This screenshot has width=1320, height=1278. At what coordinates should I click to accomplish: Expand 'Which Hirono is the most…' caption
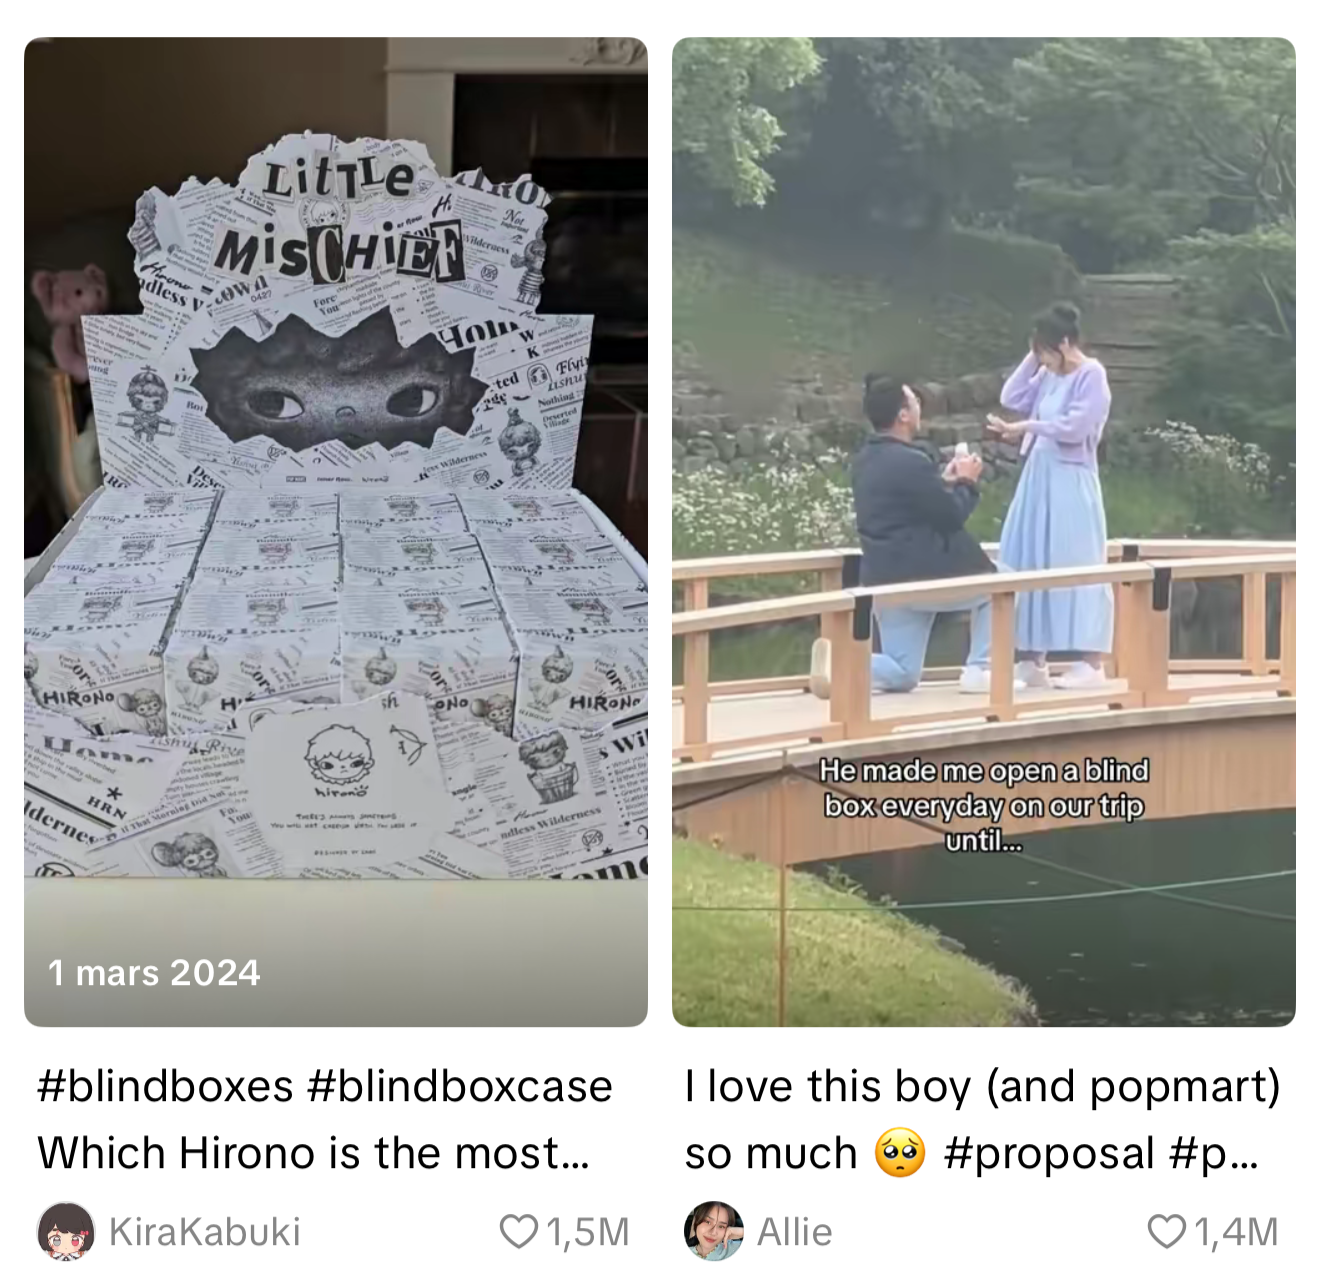coord(313,1153)
